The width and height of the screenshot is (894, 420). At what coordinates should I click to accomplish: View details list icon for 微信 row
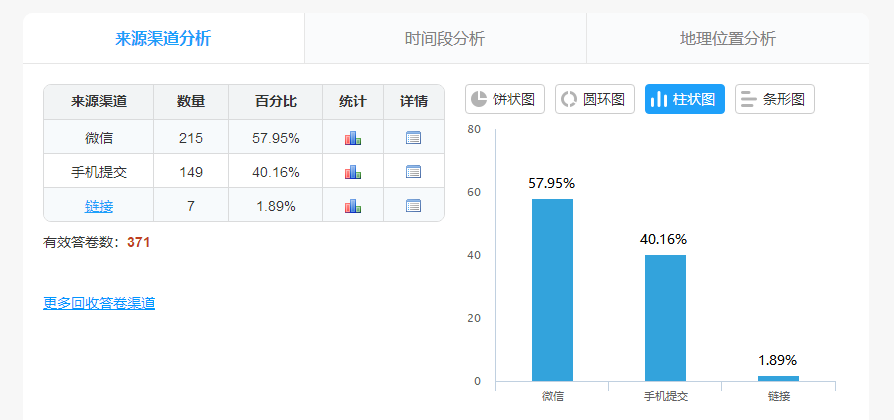(x=413, y=137)
